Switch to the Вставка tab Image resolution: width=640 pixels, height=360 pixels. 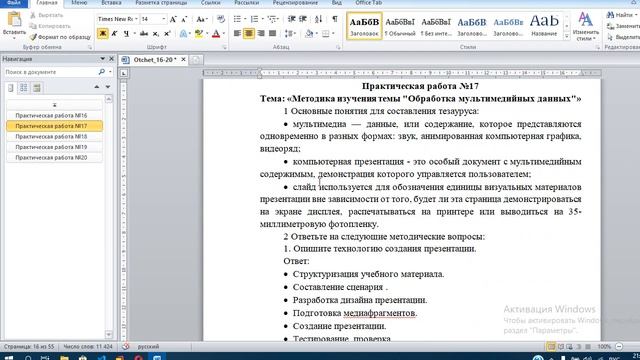111,3
